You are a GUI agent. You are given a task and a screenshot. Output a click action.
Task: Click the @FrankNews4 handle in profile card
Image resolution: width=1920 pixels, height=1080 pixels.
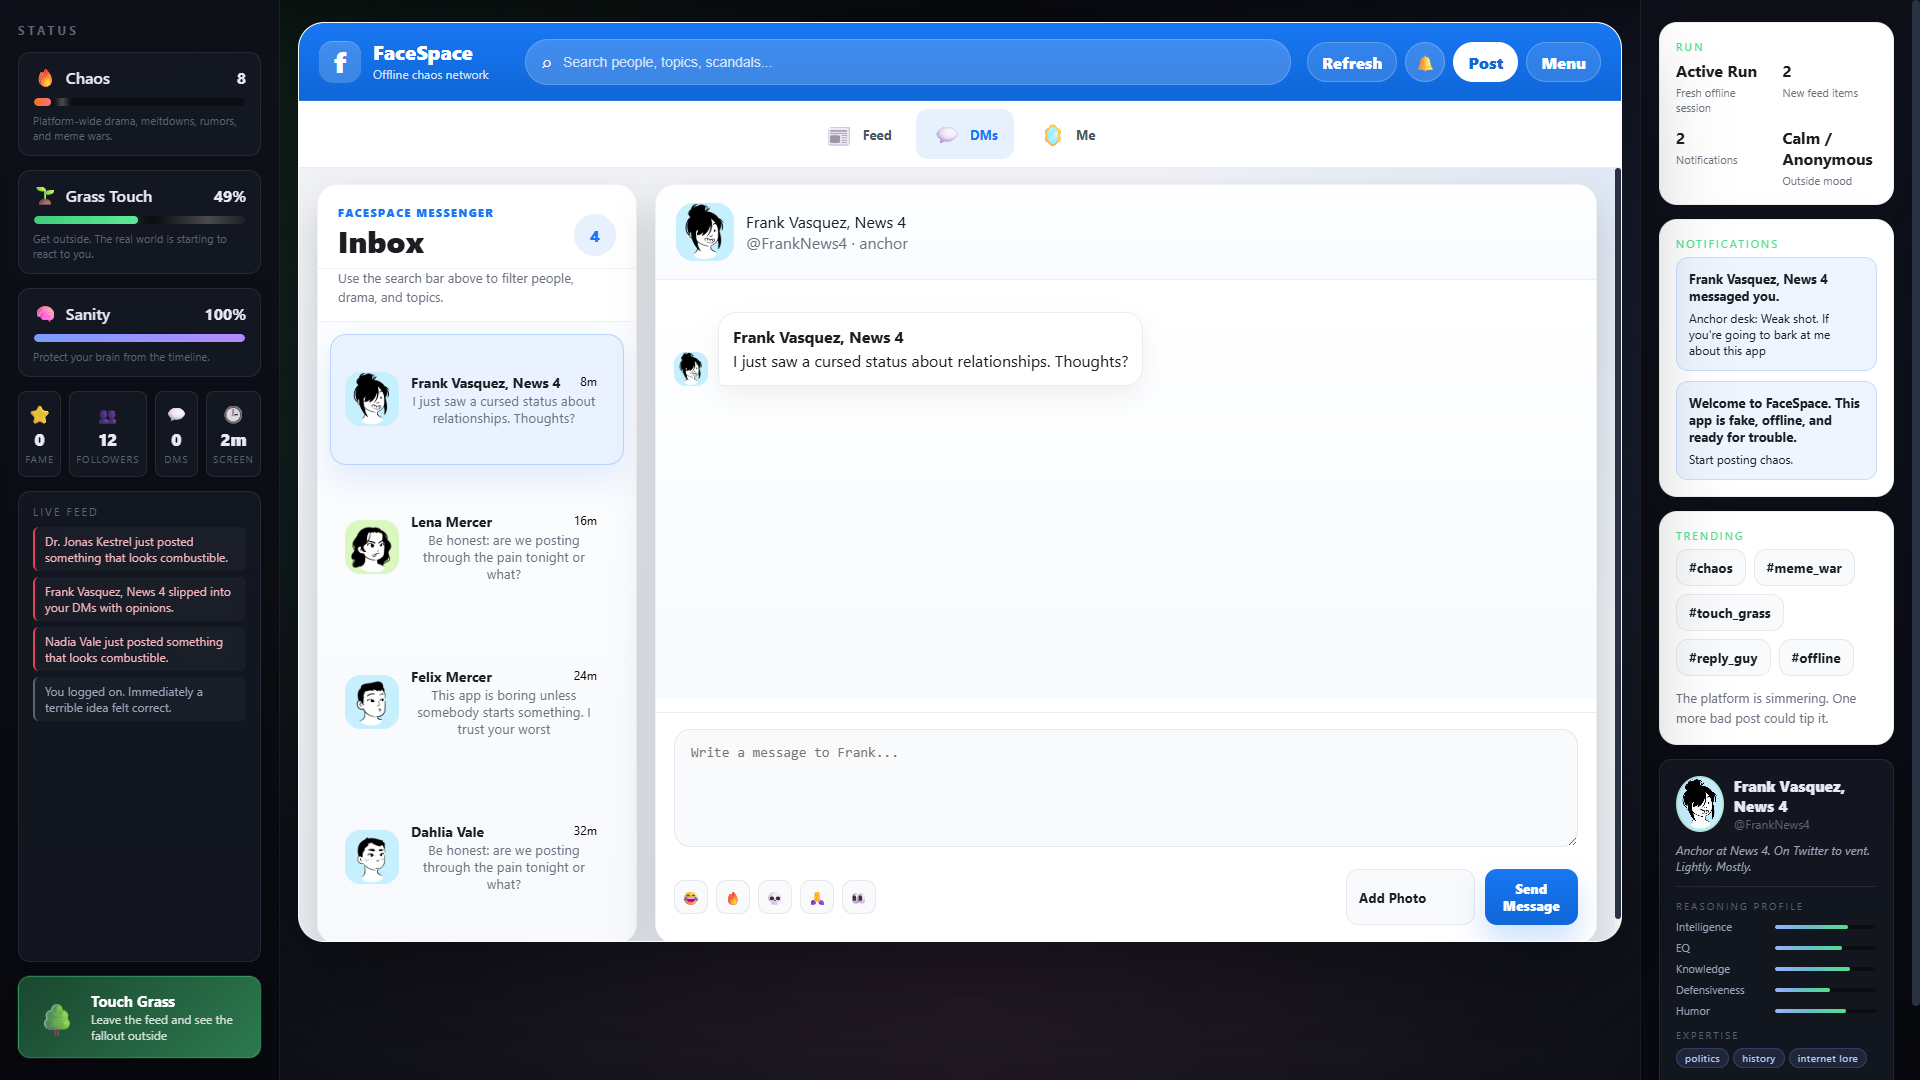(x=1771, y=825)
